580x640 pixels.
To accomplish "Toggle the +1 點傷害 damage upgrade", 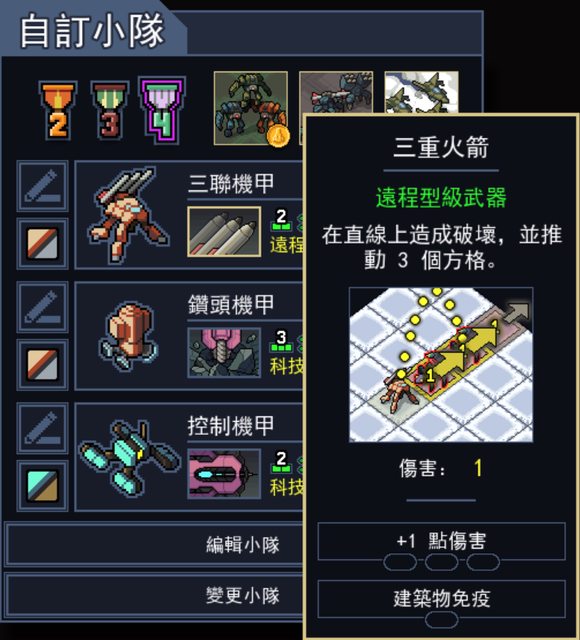I will pyautogui.click(x=441, y=542).
